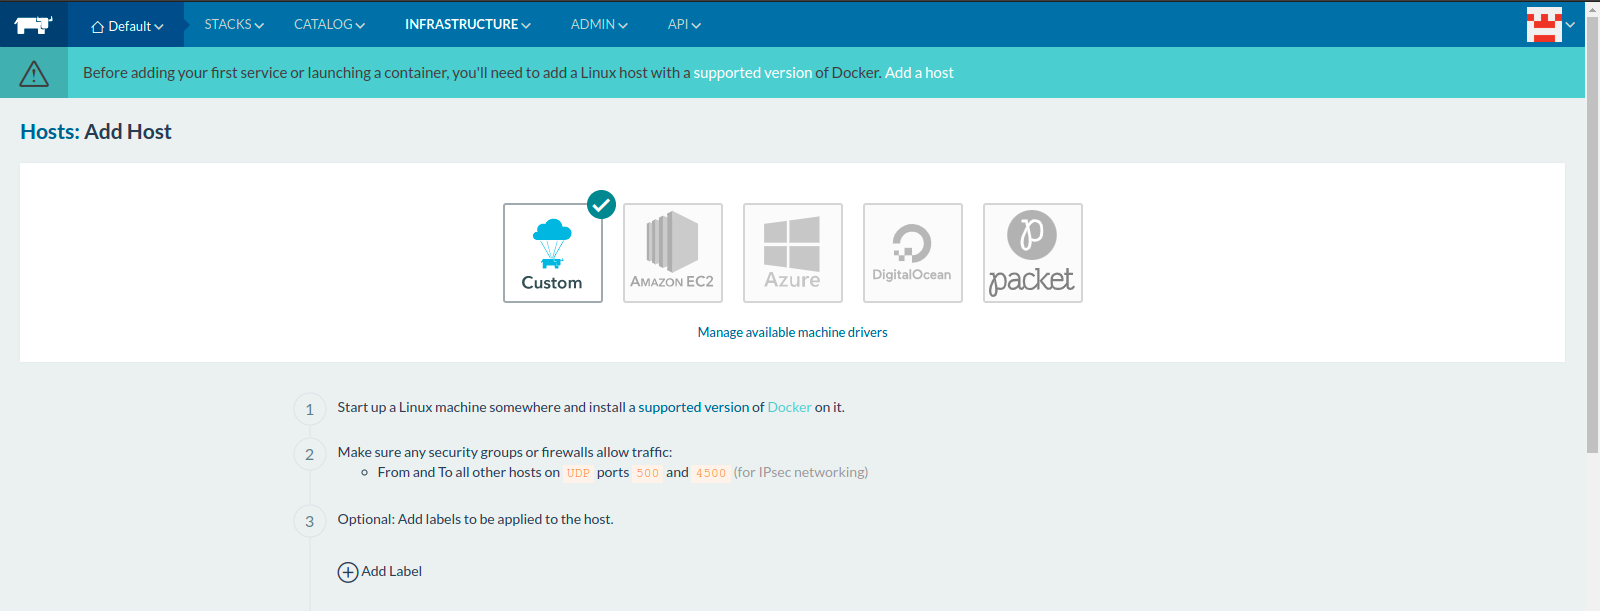This screenshot has height=611, width=1600.
Task: Click the Rancher cow logo
Action: tap(33, 24)
